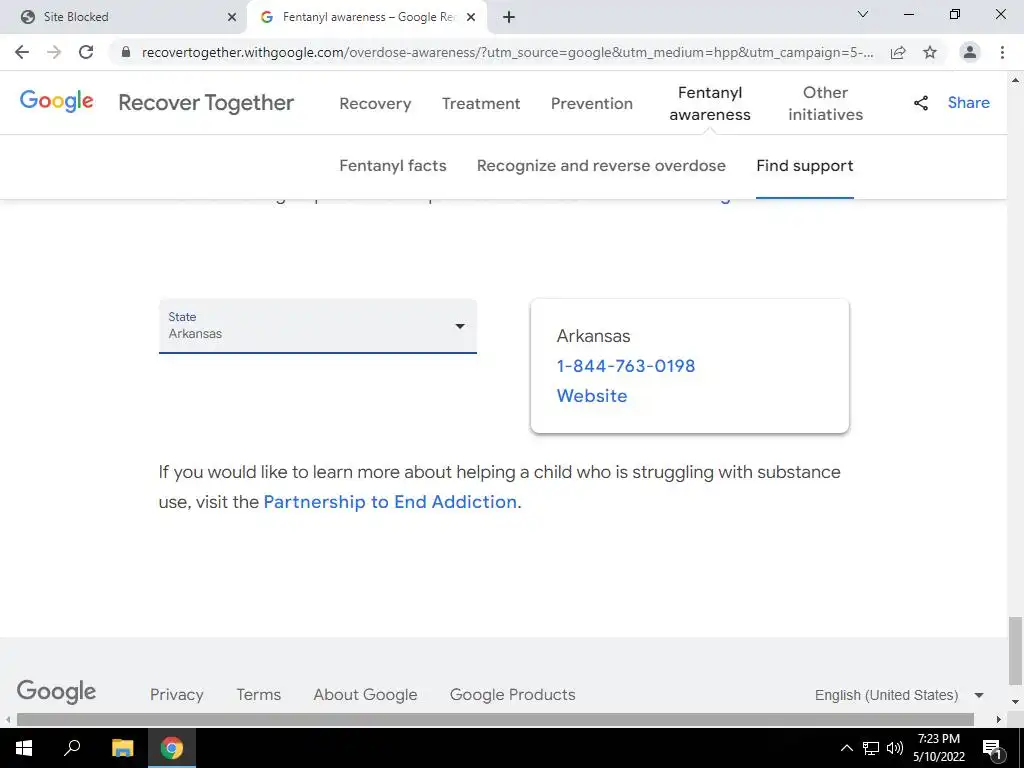Click the scroll-up arrow of page scrollbar
This screenshot has width=1024, height=768.
click(1015, 80)
